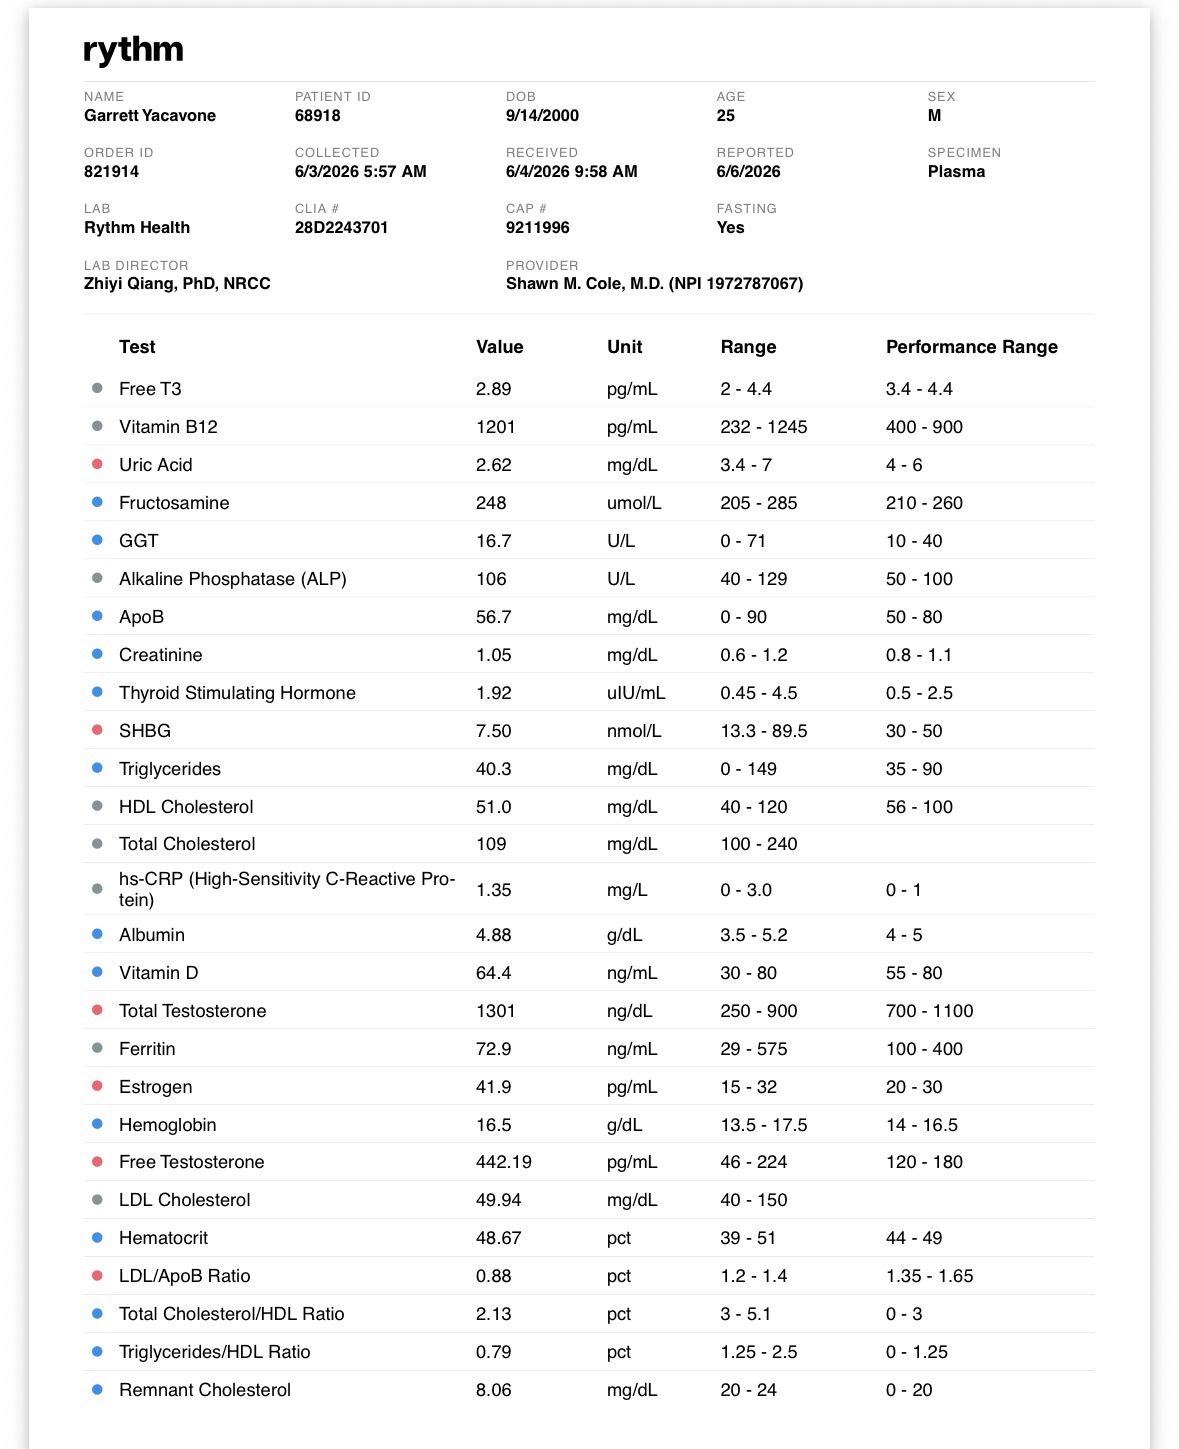The height and width of the screenshot is (1449, 1179).
Task: Click the blue dot beside Remnant Cholesterol
Action: coord(97,1389)
